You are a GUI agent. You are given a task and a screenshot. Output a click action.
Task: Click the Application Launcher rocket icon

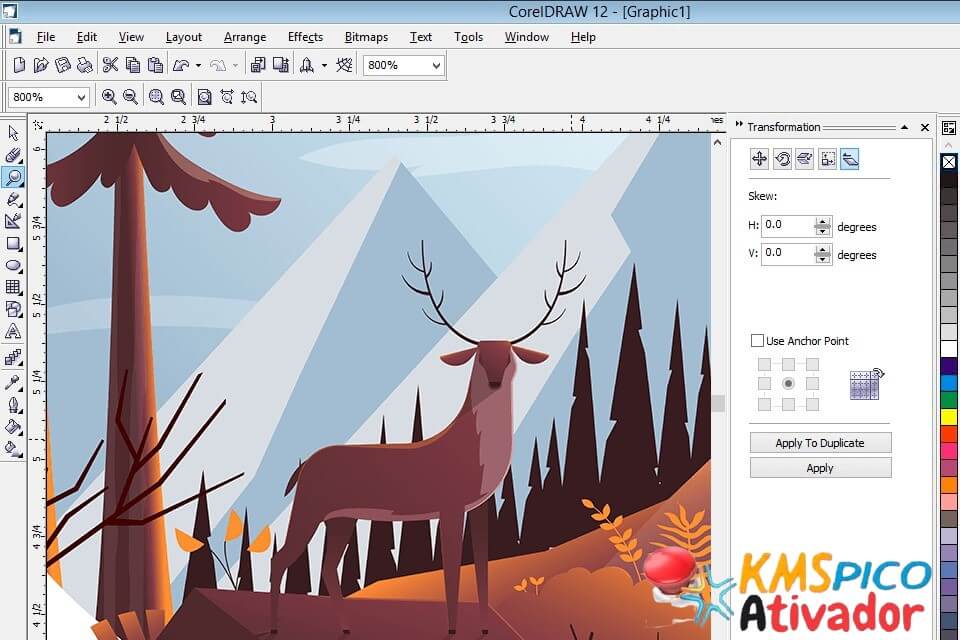click(307, 65)
